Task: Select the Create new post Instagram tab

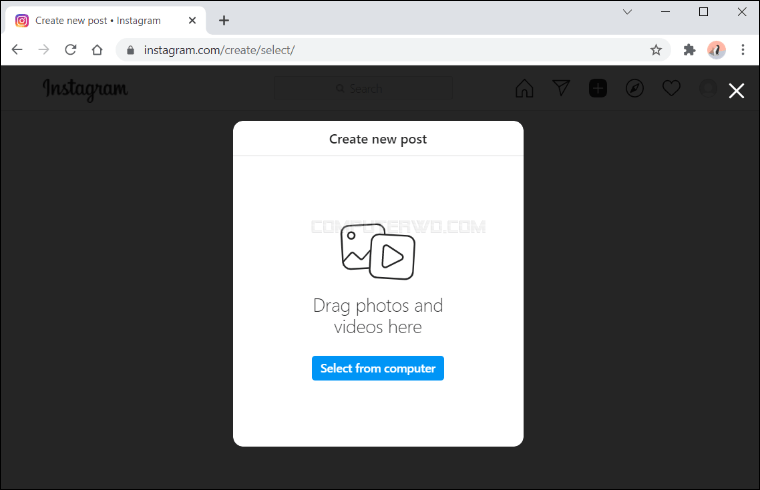Action: [106, 20]
